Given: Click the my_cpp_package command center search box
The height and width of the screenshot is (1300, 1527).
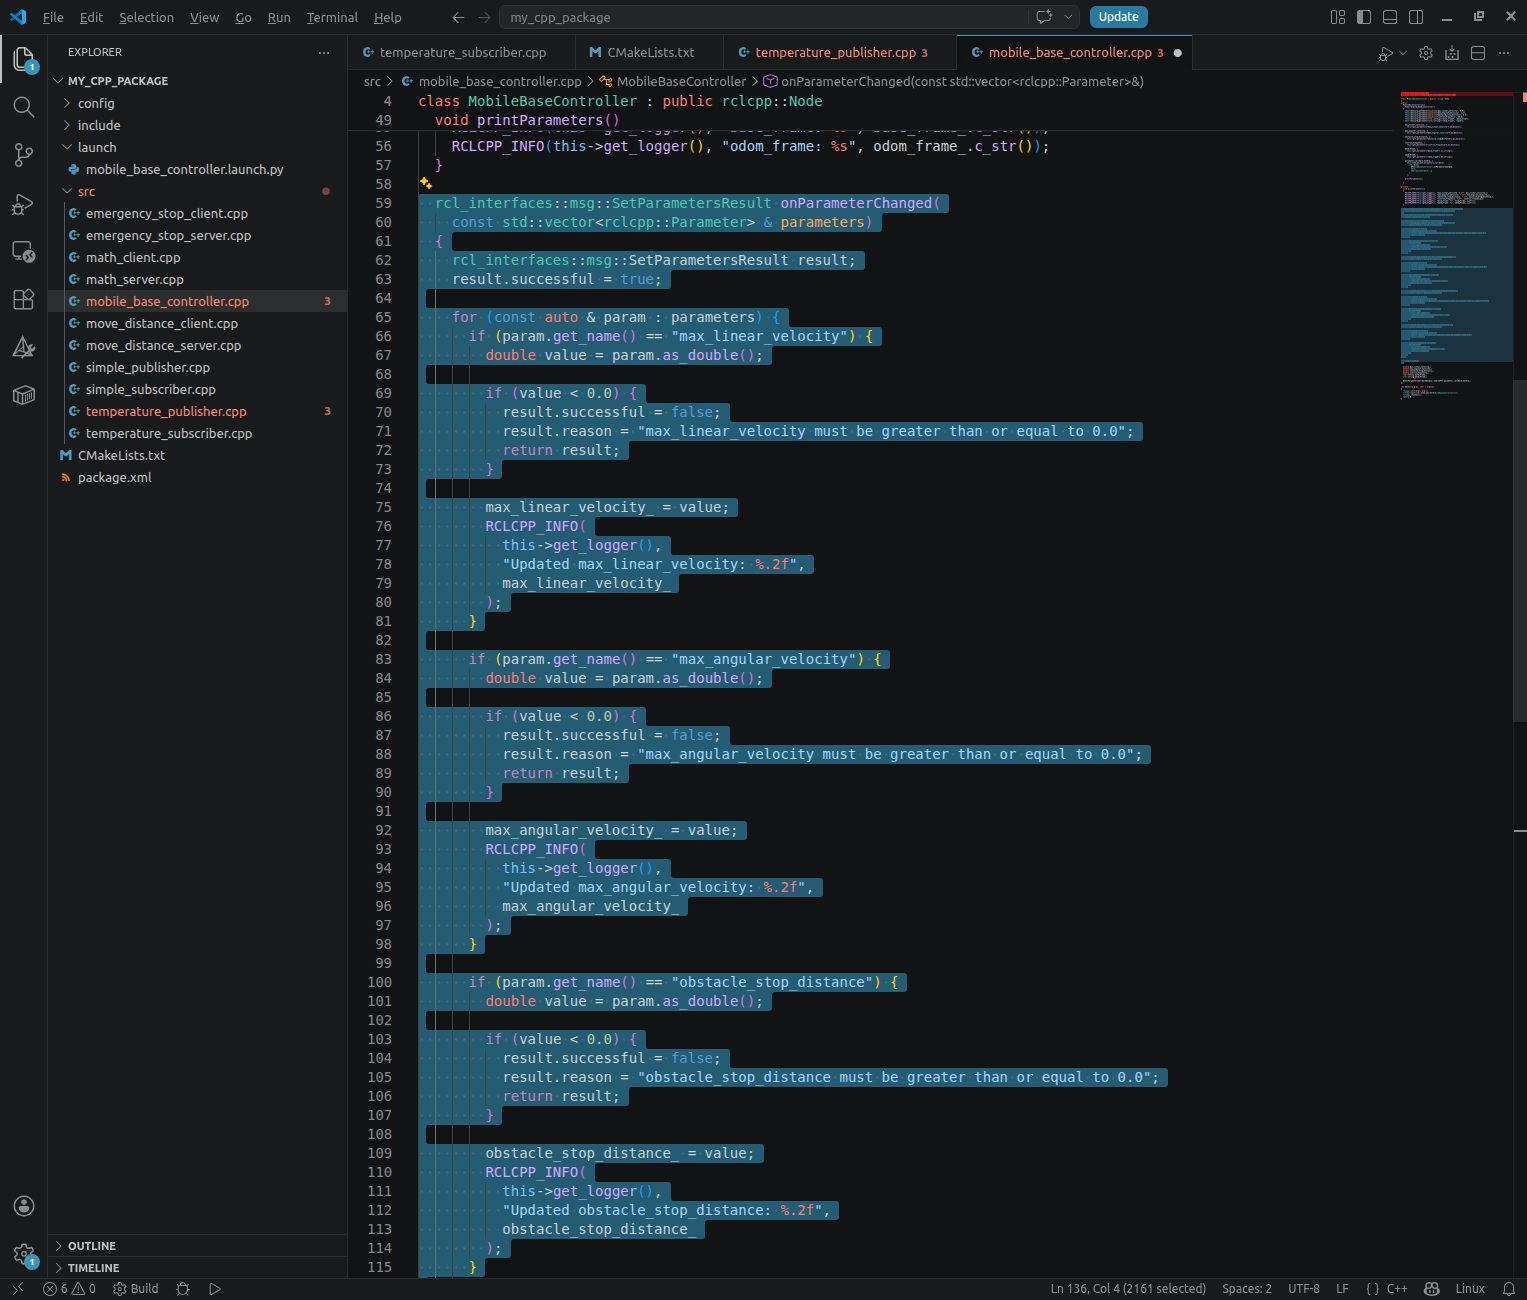Looking at the screenshot, I should pos(767,17).
